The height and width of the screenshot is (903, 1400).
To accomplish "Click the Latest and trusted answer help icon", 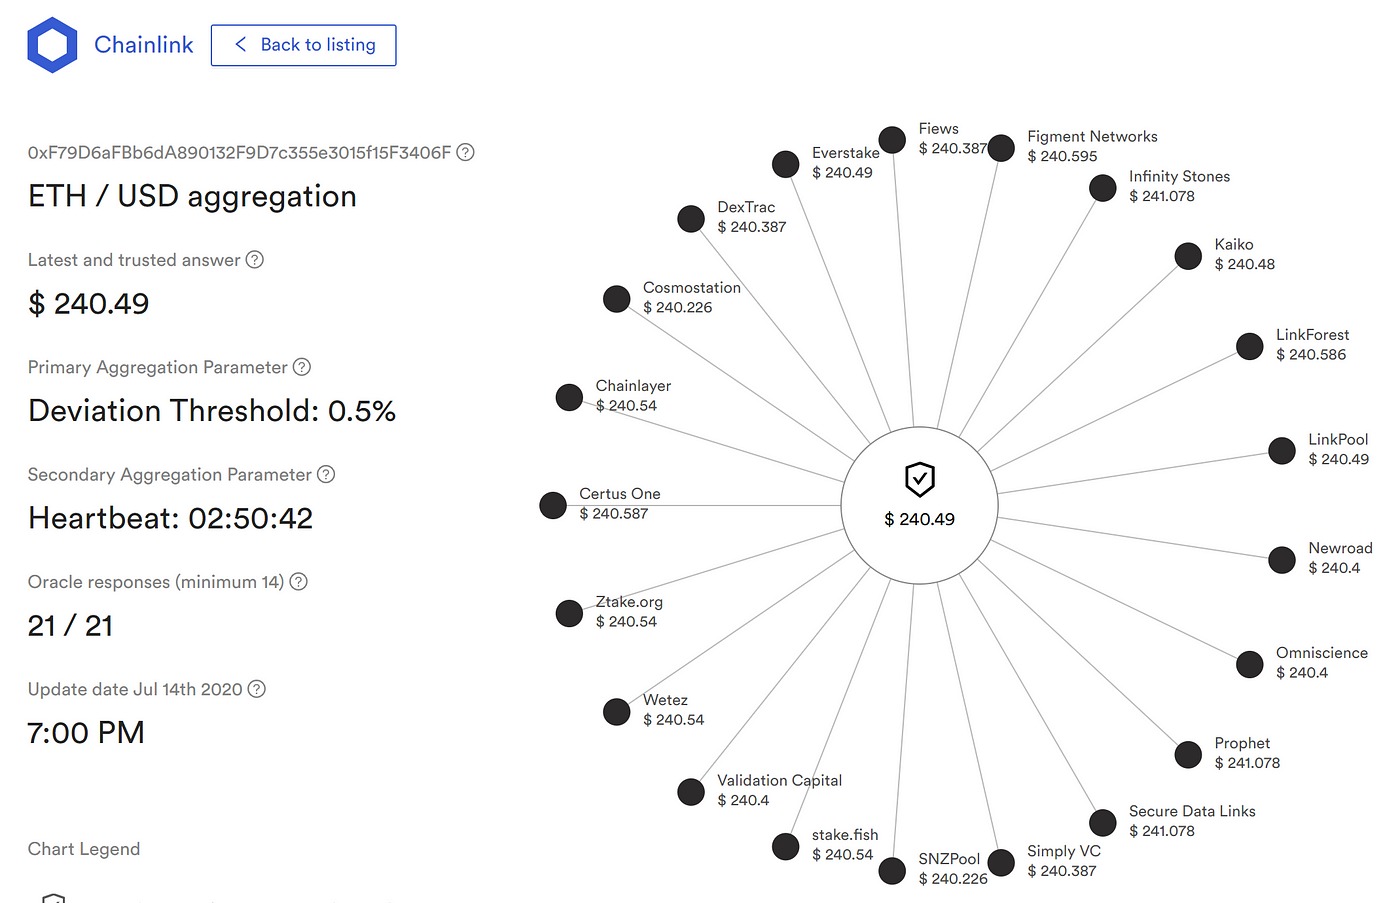I will pyautogui.click(x=254, y=260).
